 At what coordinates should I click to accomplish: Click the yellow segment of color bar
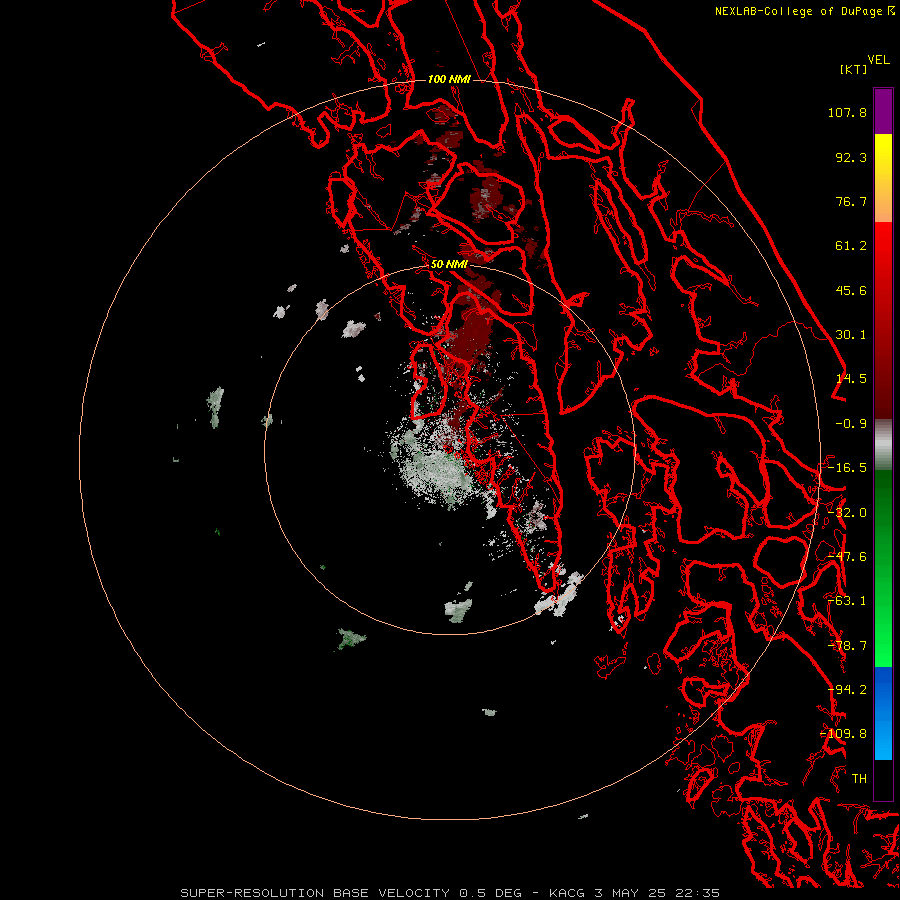[883, 178]
